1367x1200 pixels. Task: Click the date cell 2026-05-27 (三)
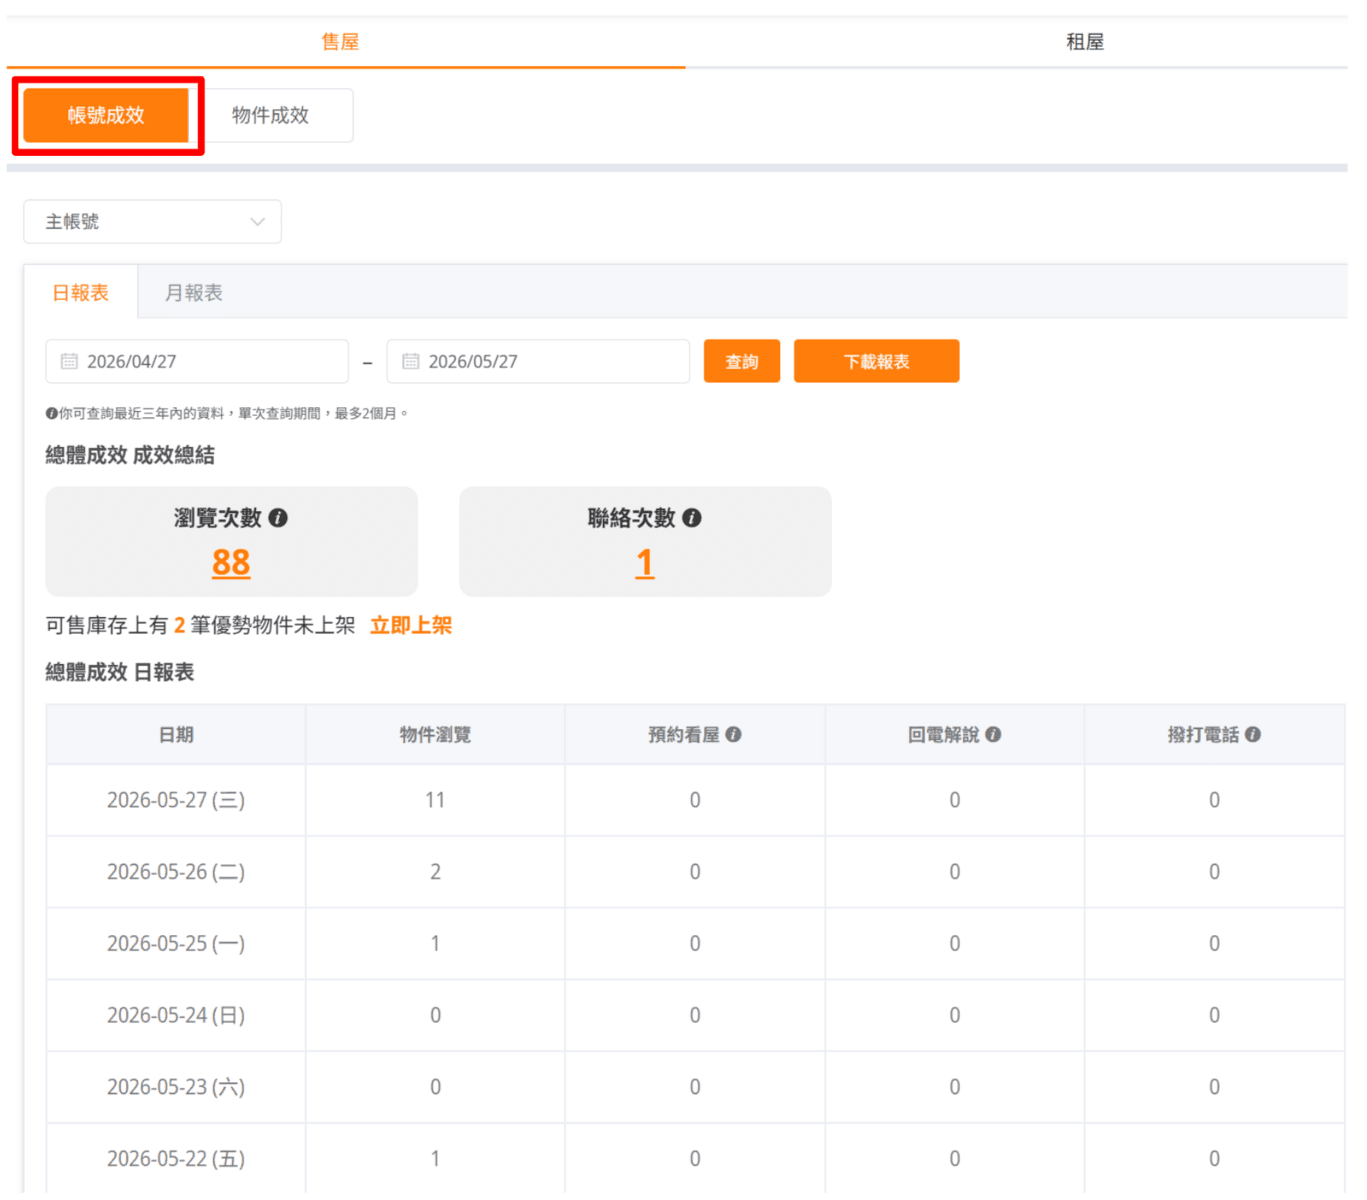[x=176, y=800]
